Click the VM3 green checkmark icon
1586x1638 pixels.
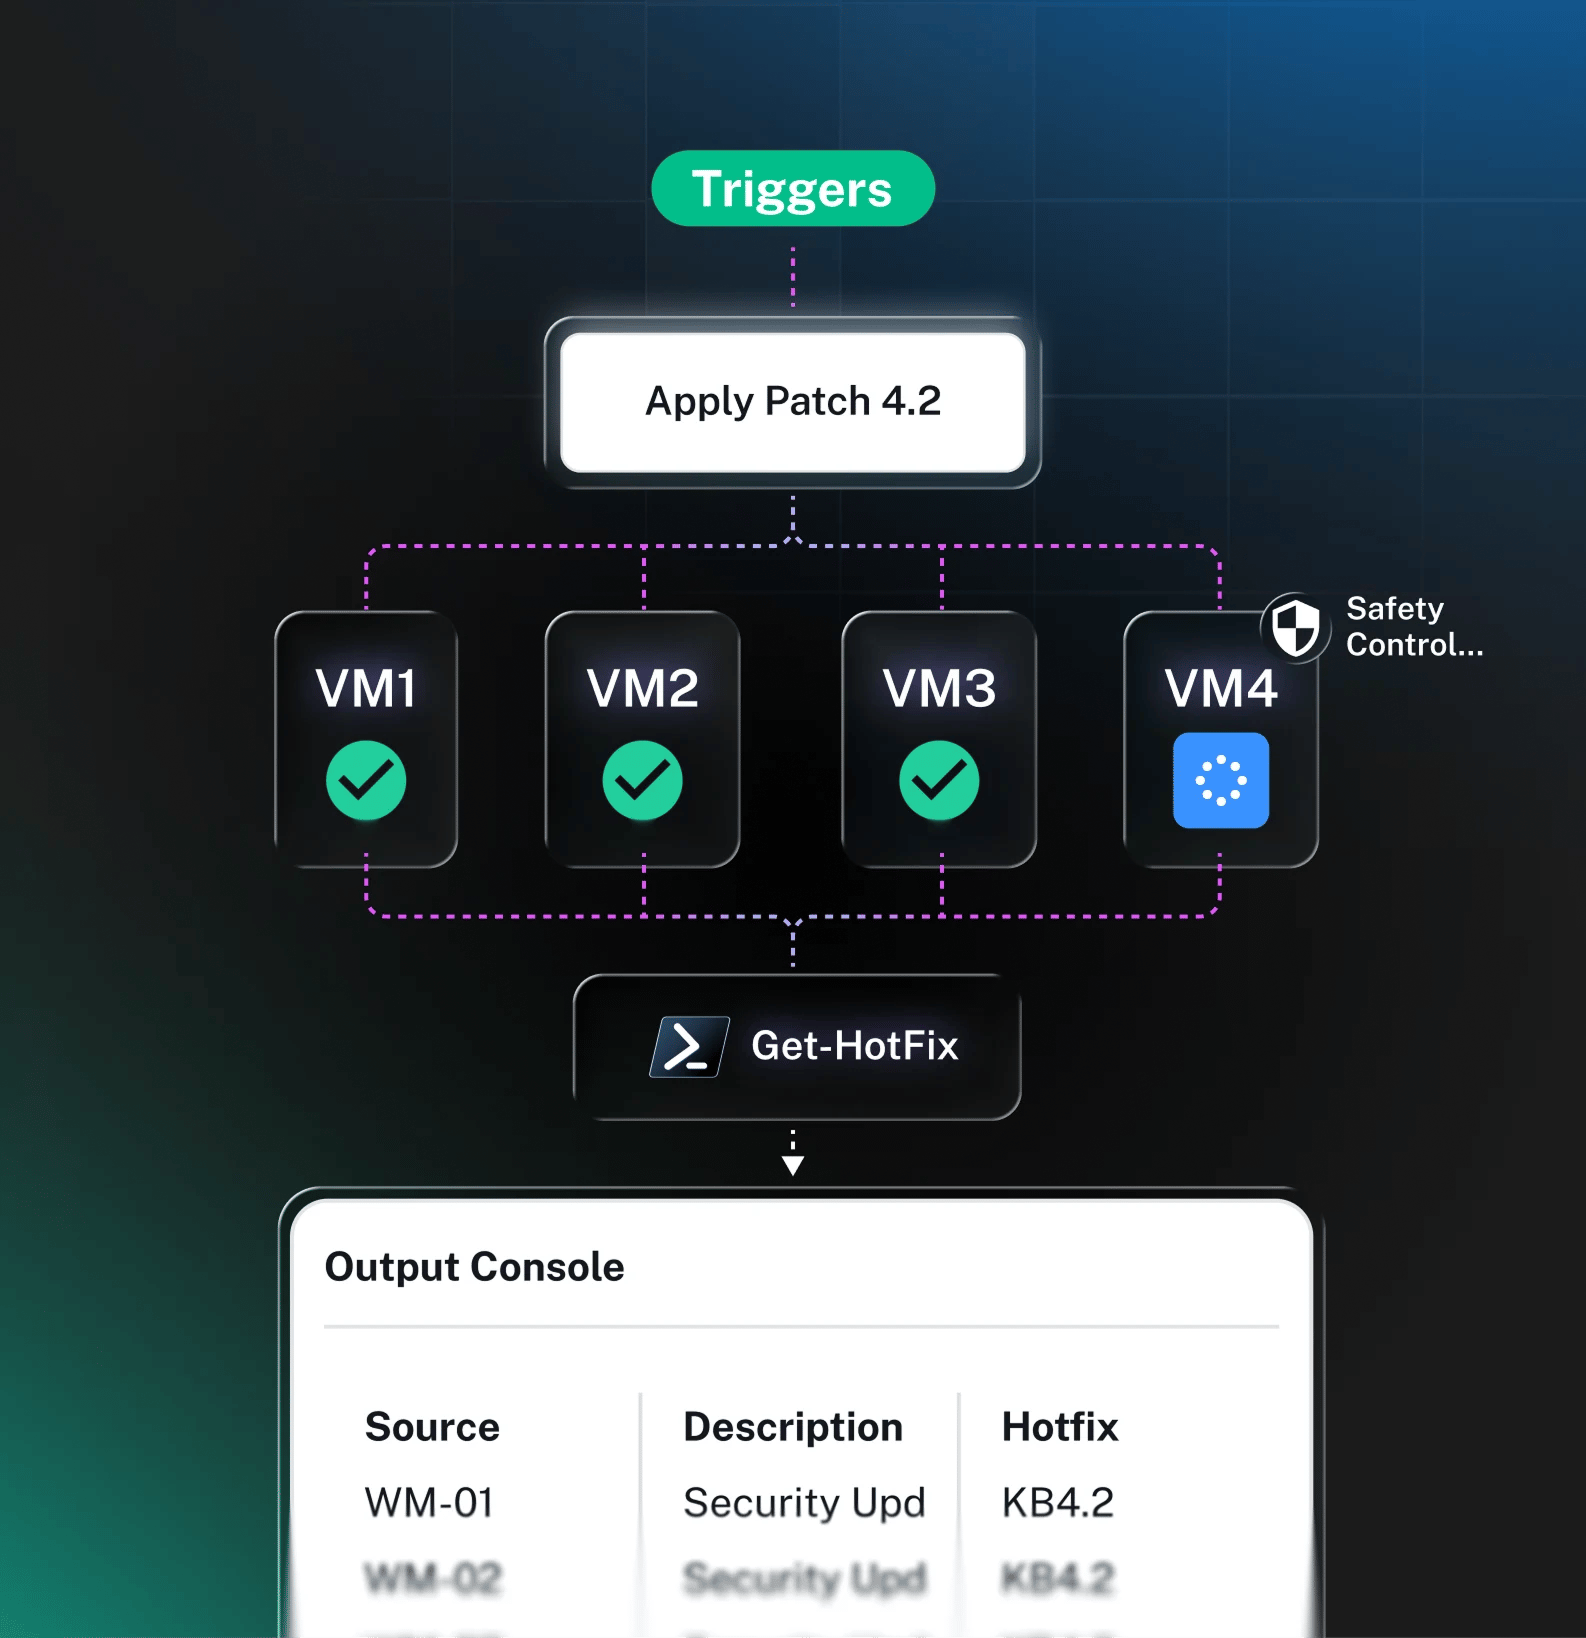pyautogui.click(x=939, y=780)
